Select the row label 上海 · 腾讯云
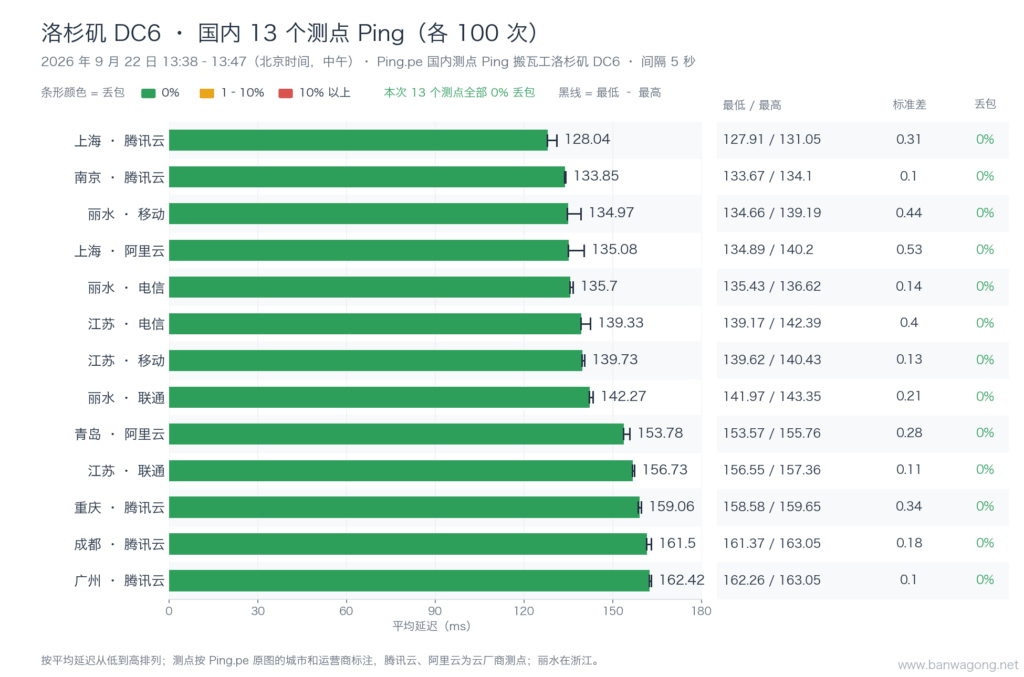 point(119,140)
